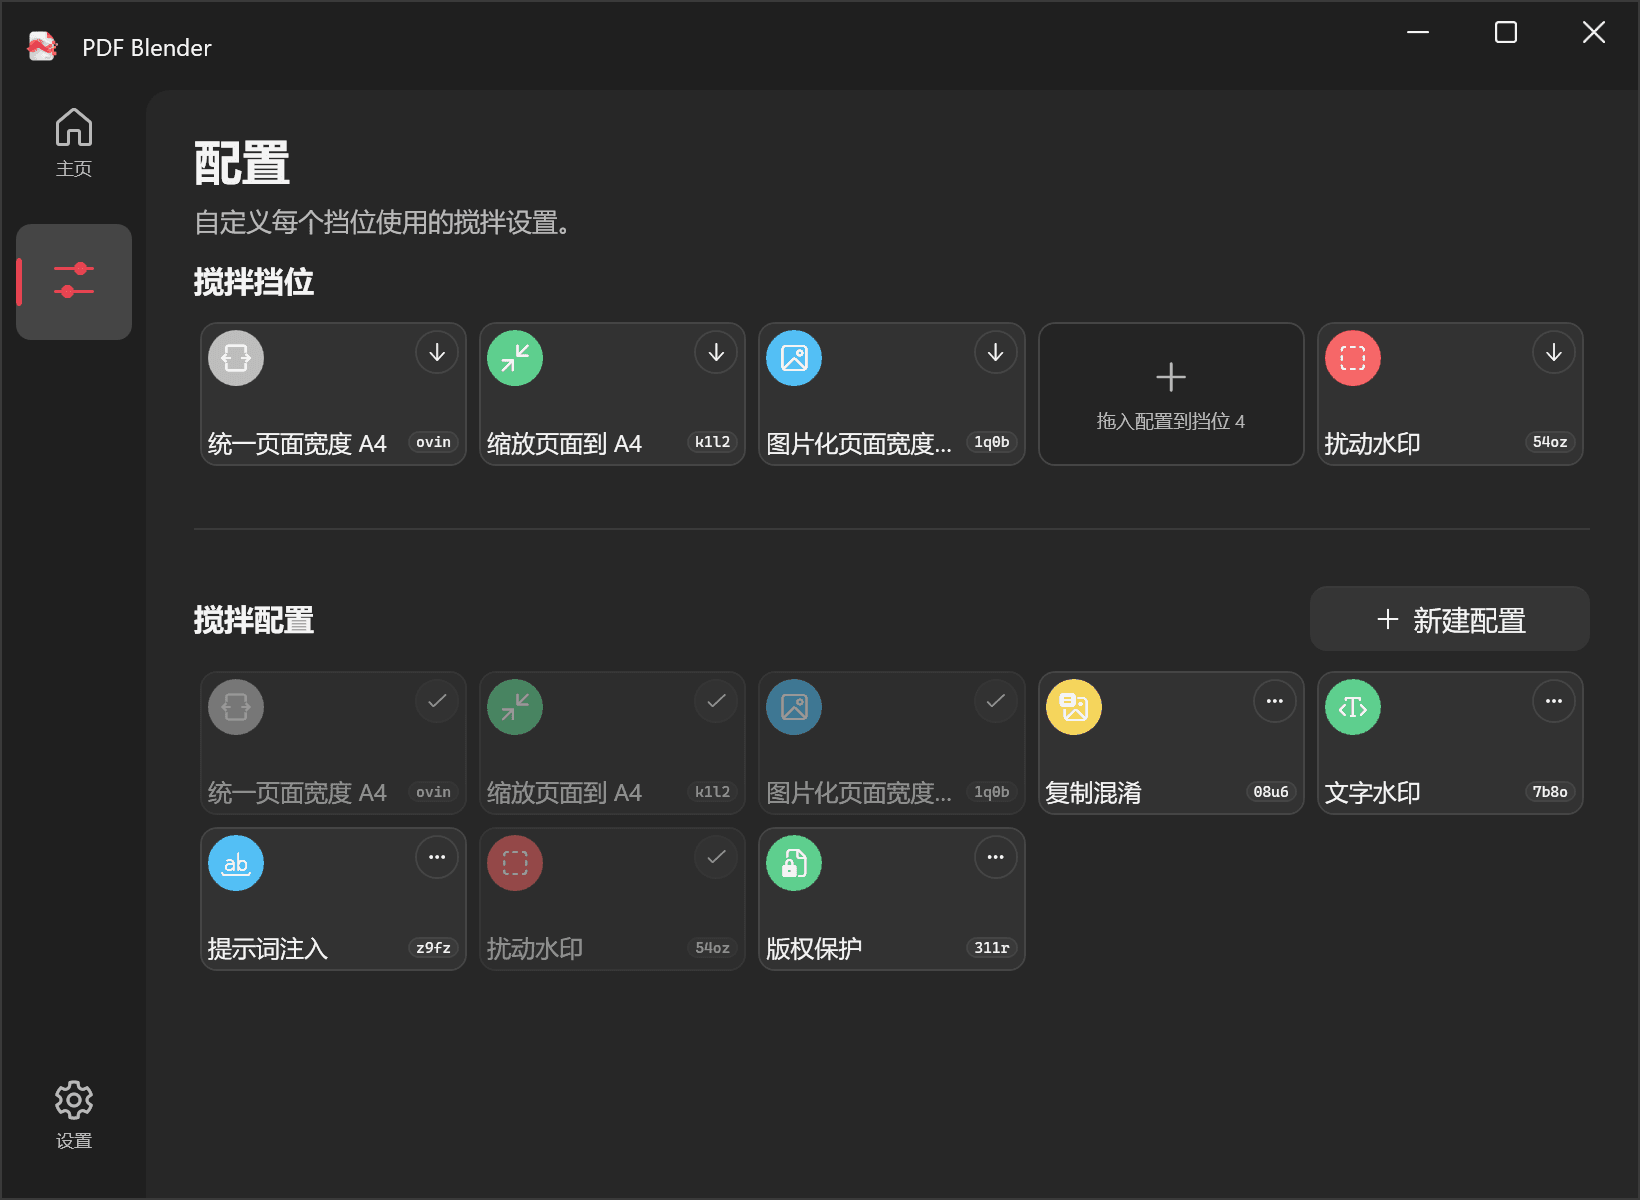Open the 主页 home page
The image size is (1640, 1200).
point(74,142)
